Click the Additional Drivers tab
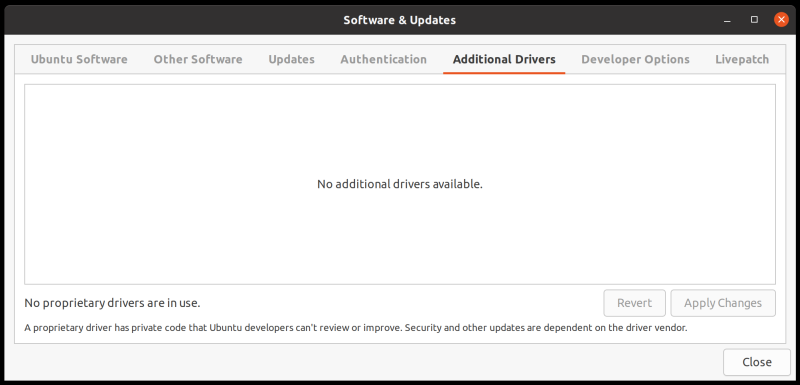 click(504, 59)
